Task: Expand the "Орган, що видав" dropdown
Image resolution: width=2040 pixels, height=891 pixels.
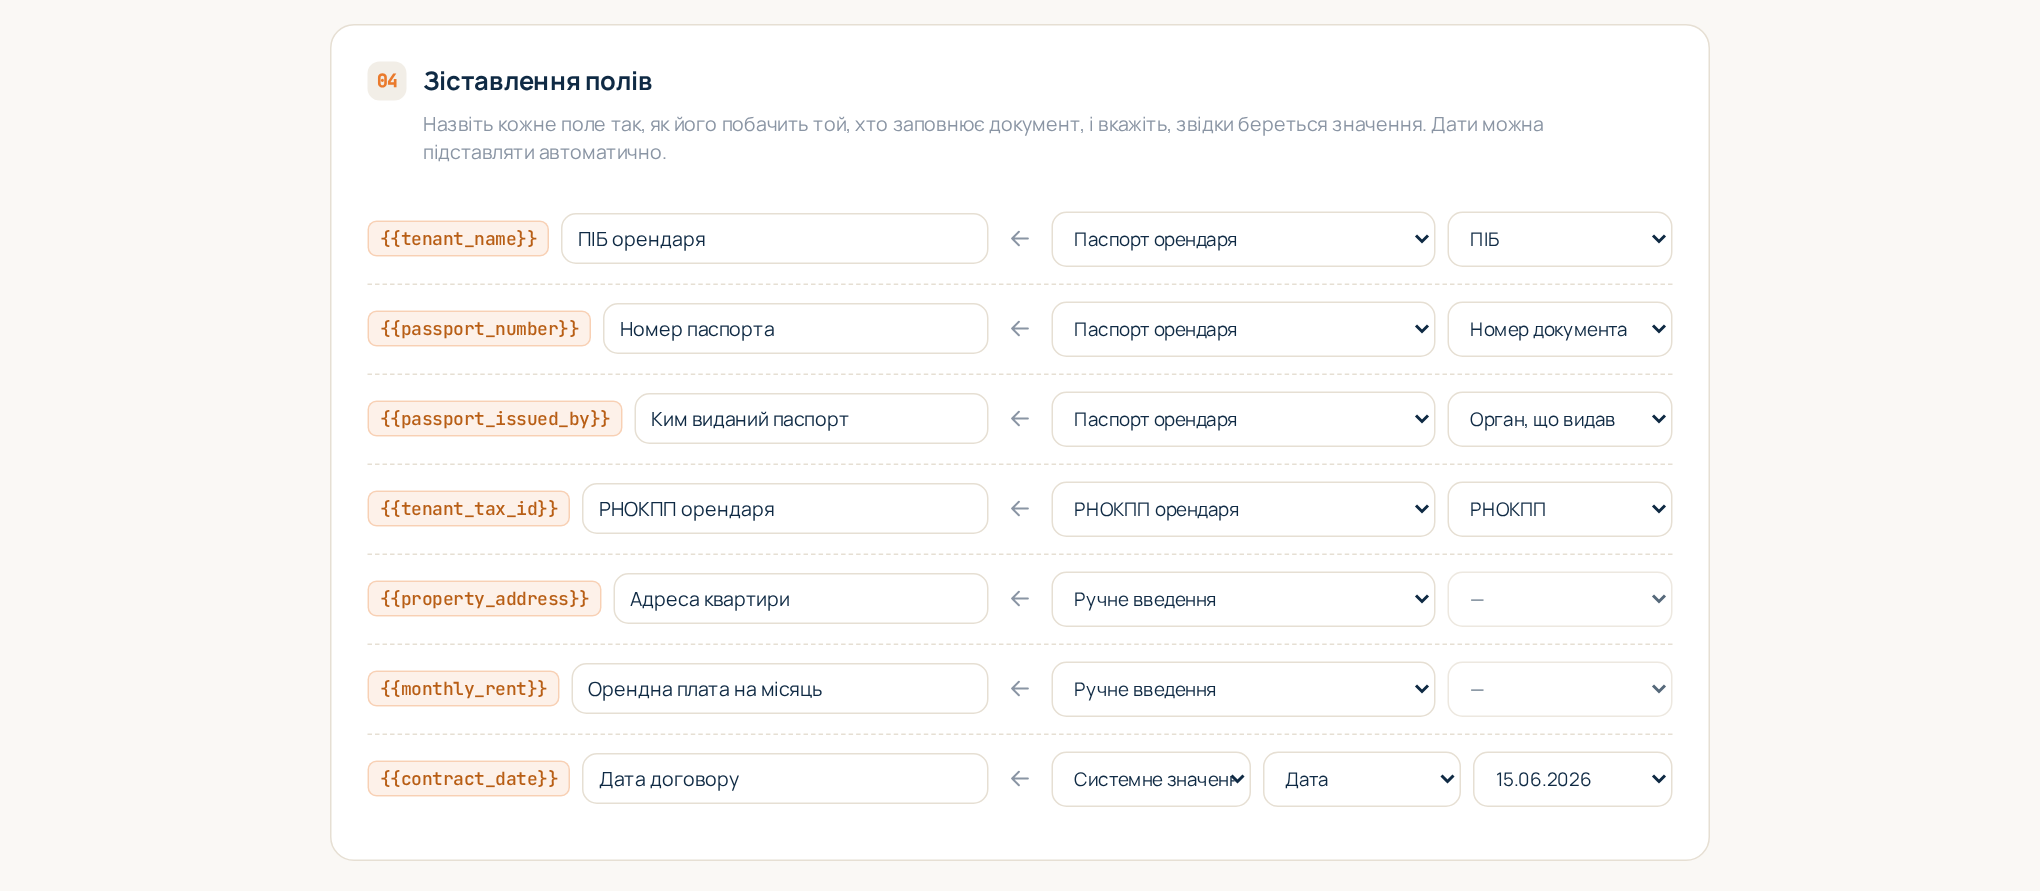Action: 1560,419
